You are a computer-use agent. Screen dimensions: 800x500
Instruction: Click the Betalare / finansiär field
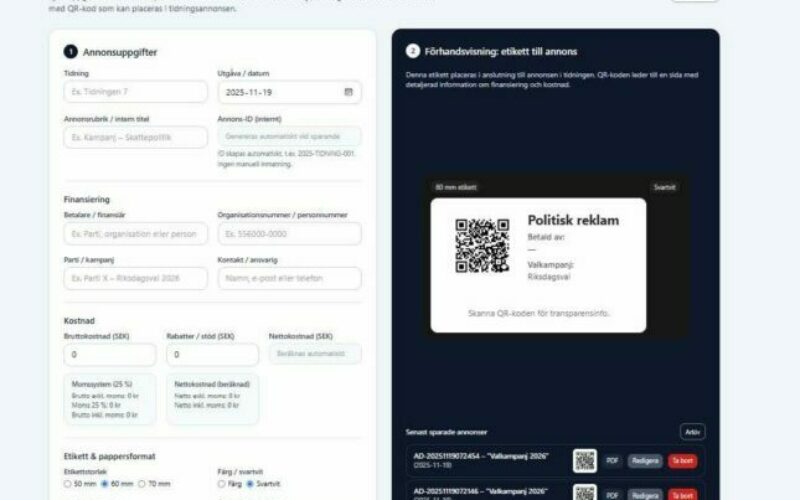(135, 233)
